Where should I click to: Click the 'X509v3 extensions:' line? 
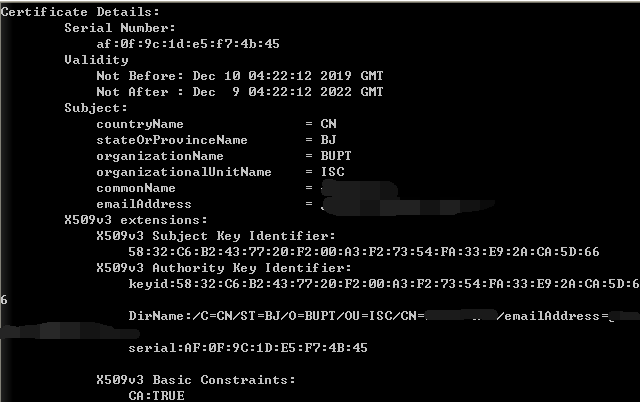(x=136, y=220)
